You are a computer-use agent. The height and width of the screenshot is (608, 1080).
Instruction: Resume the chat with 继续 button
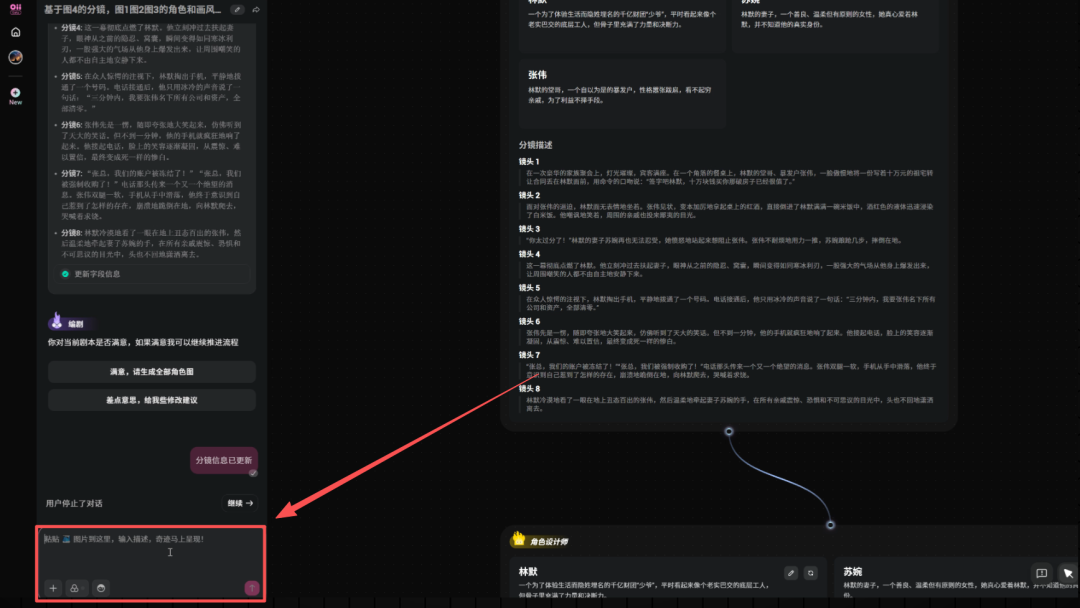(x=238, y=503)
